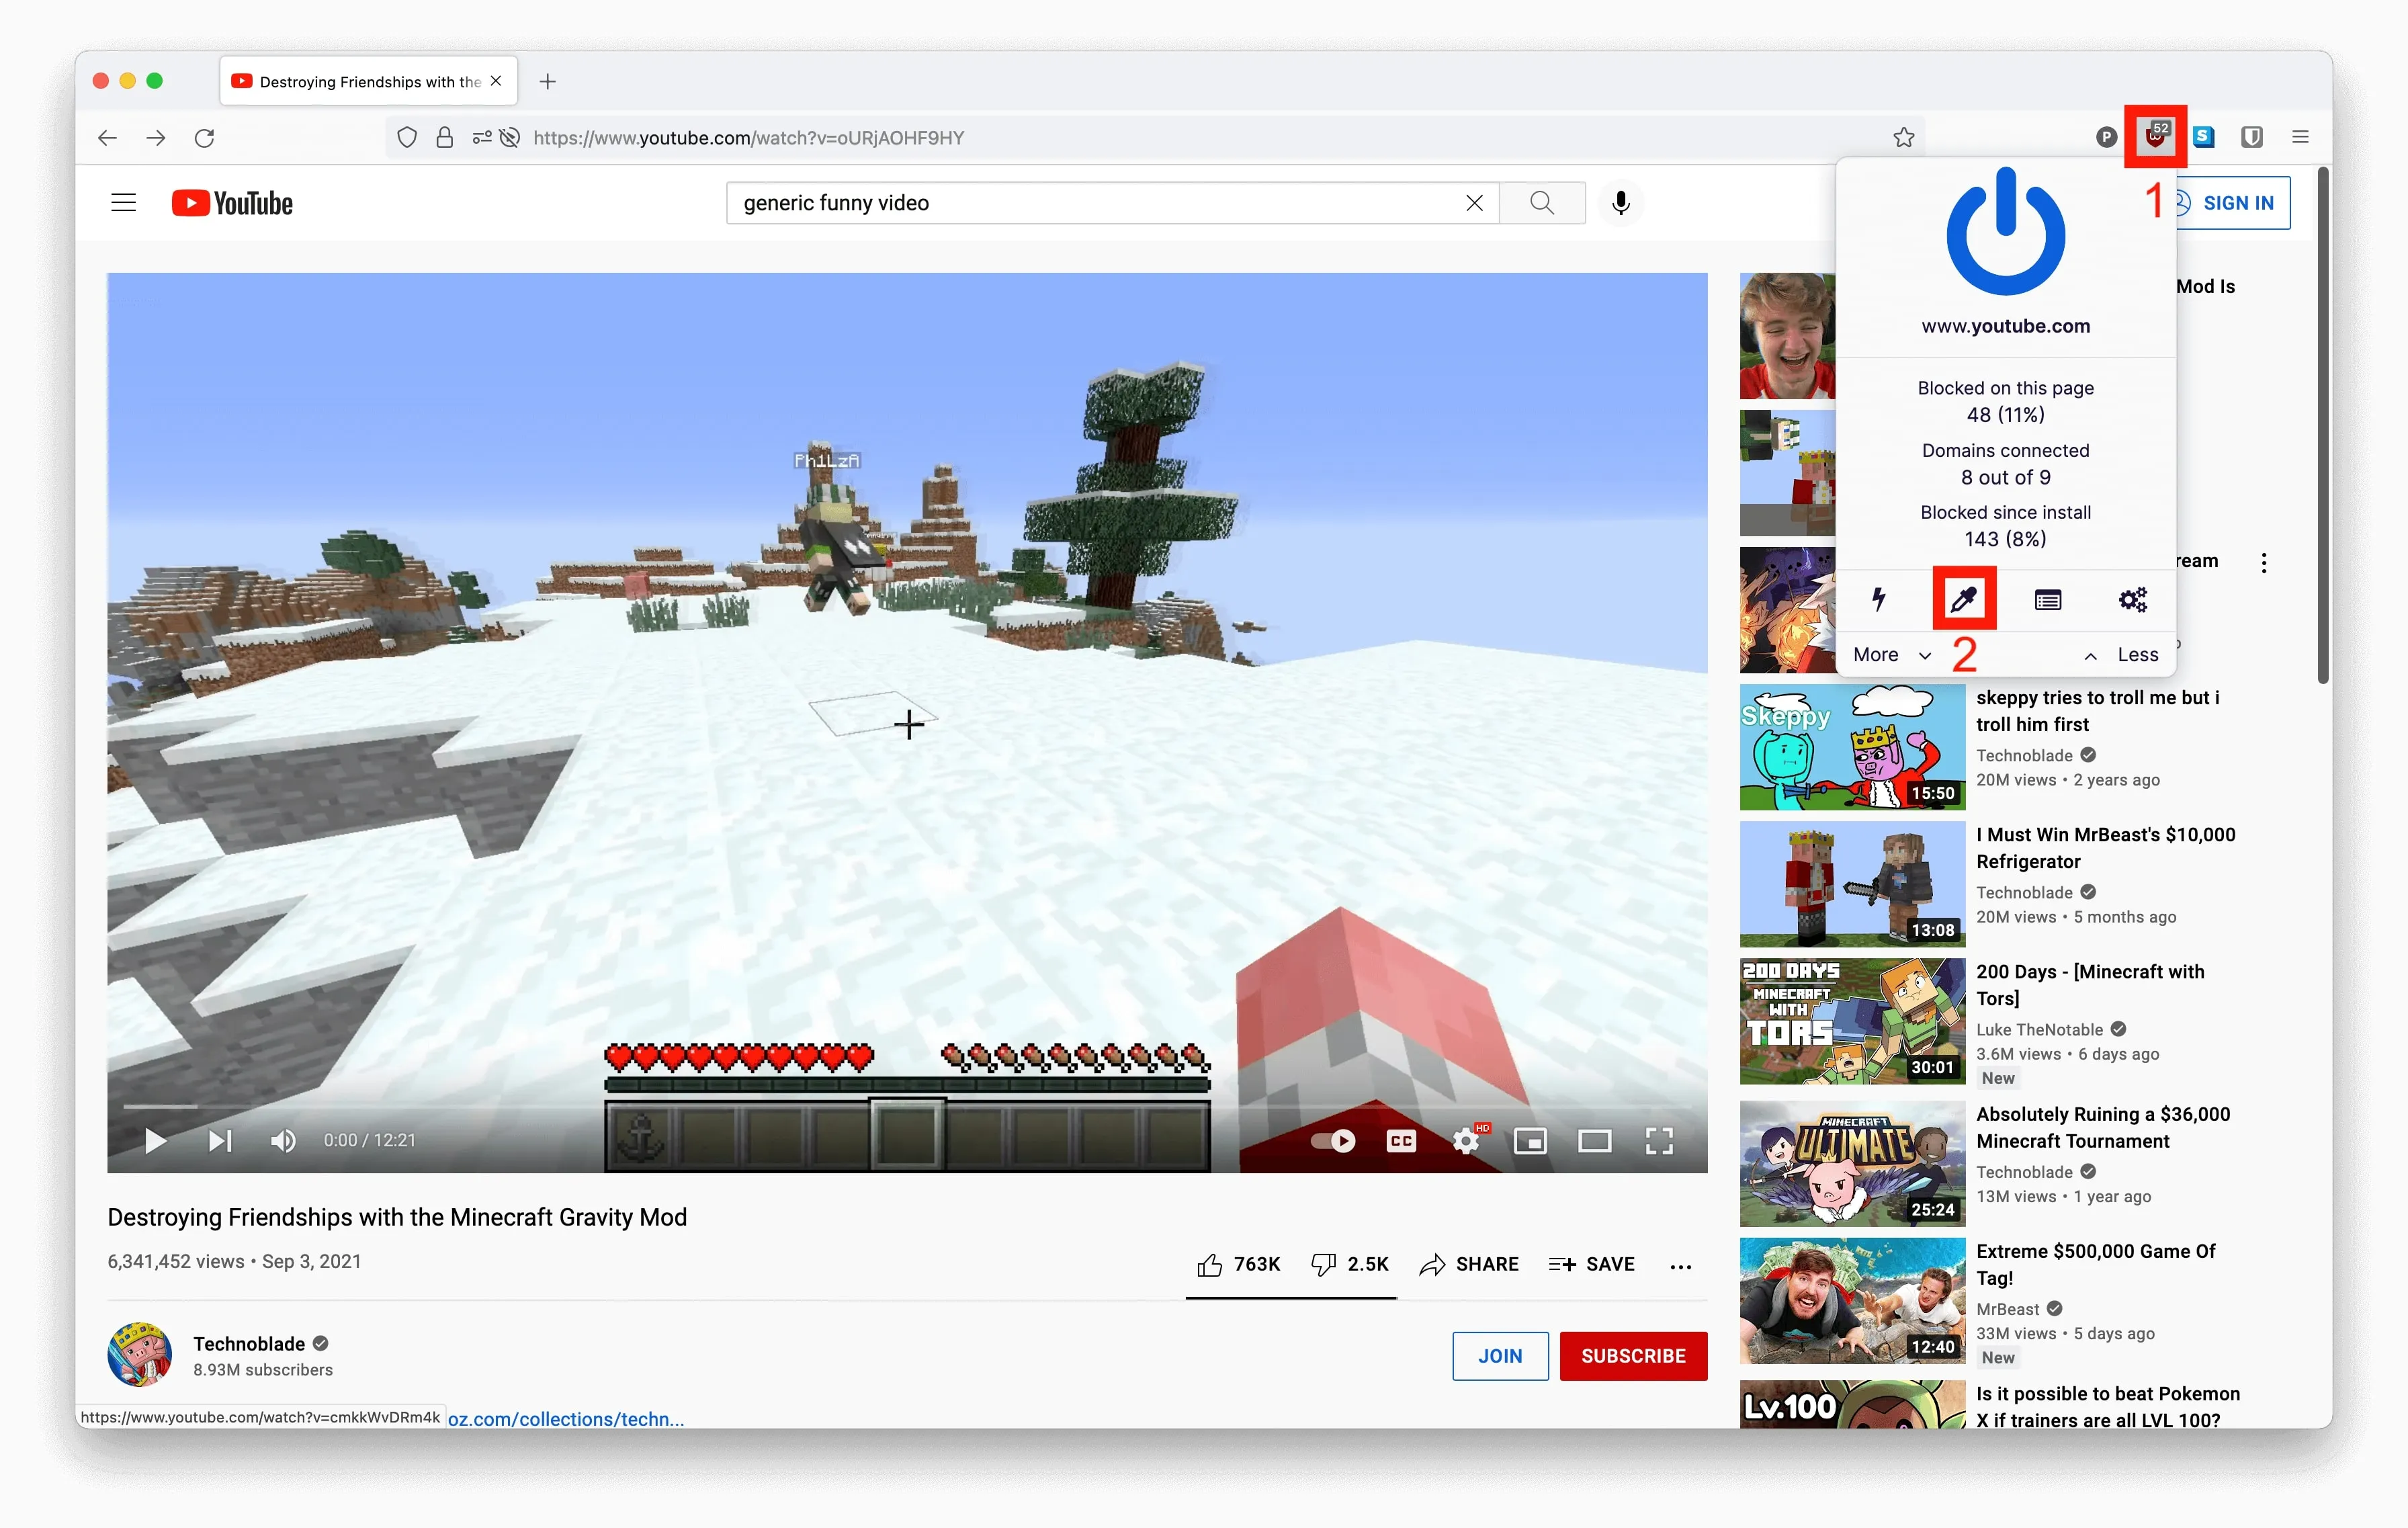Open Extreme $500,000 Game Of Tag thumbnail
2408x1528 pixels.
[x=1852, y=1300]
